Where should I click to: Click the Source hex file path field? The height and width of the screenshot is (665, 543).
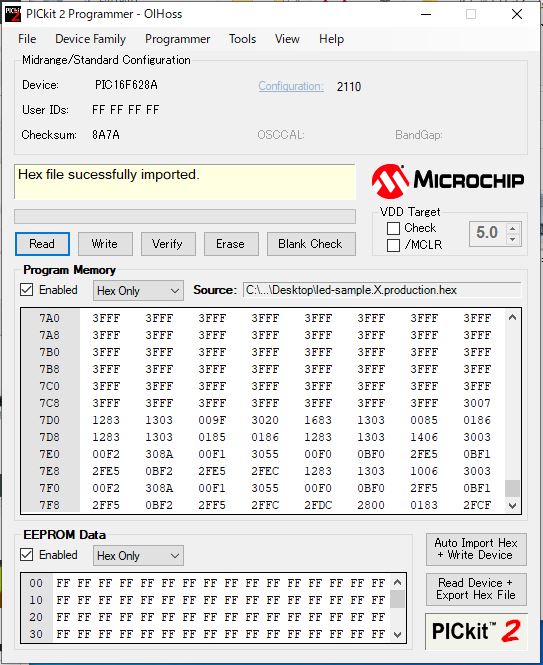(382, 290)
